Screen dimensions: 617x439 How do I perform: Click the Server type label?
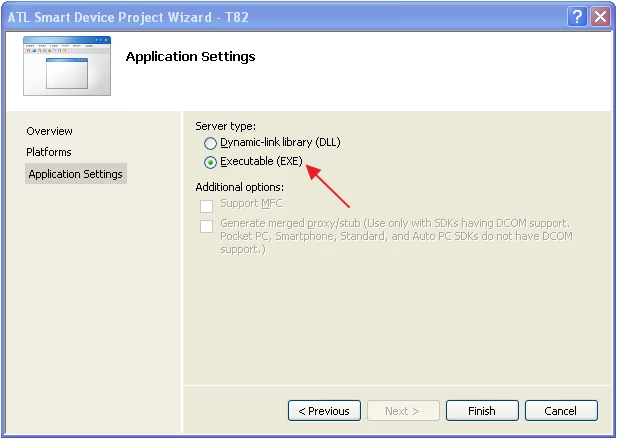pyautogui.click(x=225, y=126)
